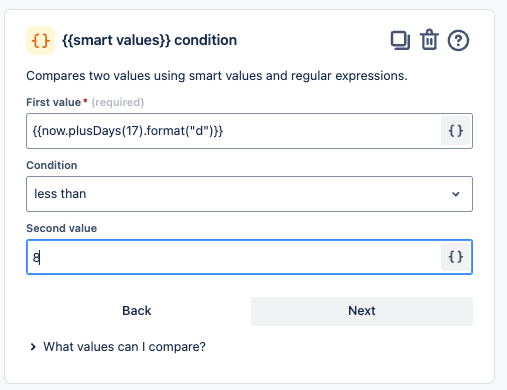Screen dimensions: 507x390
Task: Click the duplicate component icon
Action: click(x=400, y=40)
